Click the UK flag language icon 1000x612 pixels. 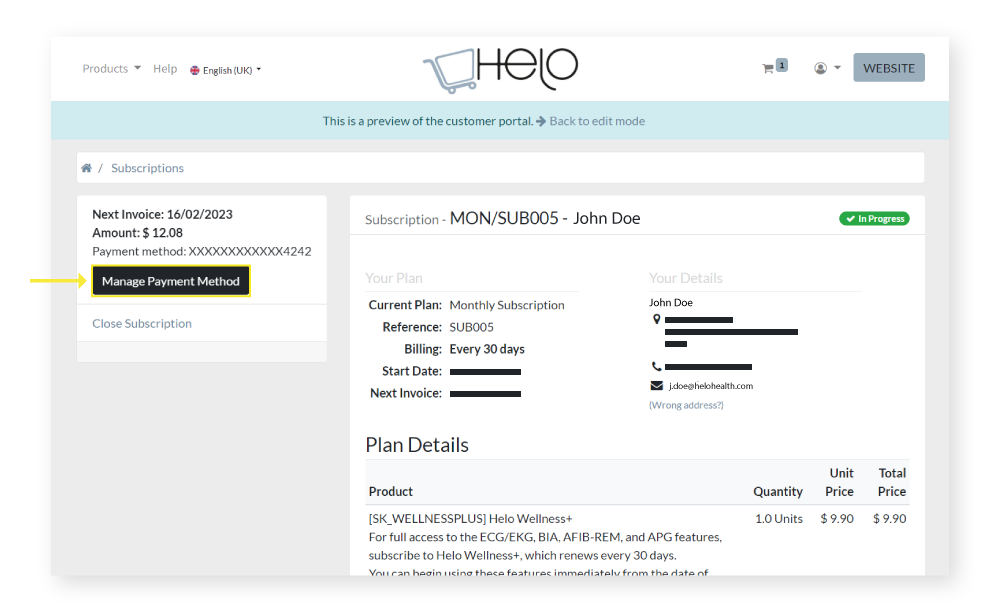click(195, 71)
